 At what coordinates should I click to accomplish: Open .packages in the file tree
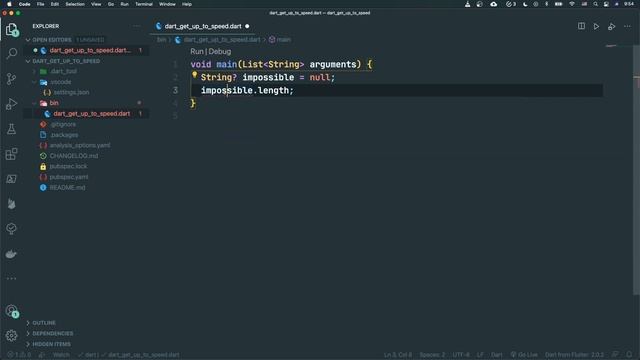64,135
